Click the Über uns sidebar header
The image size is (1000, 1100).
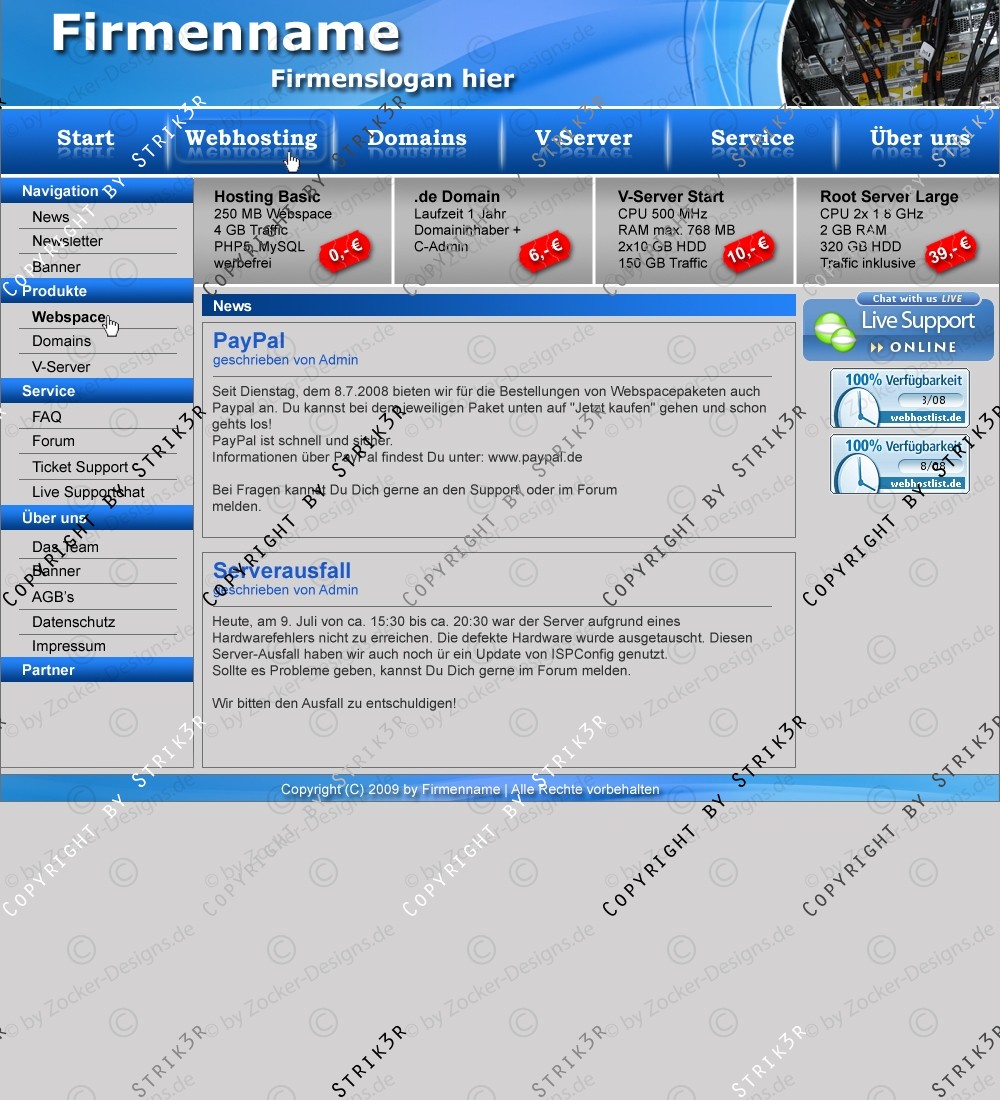pos(97,518)
